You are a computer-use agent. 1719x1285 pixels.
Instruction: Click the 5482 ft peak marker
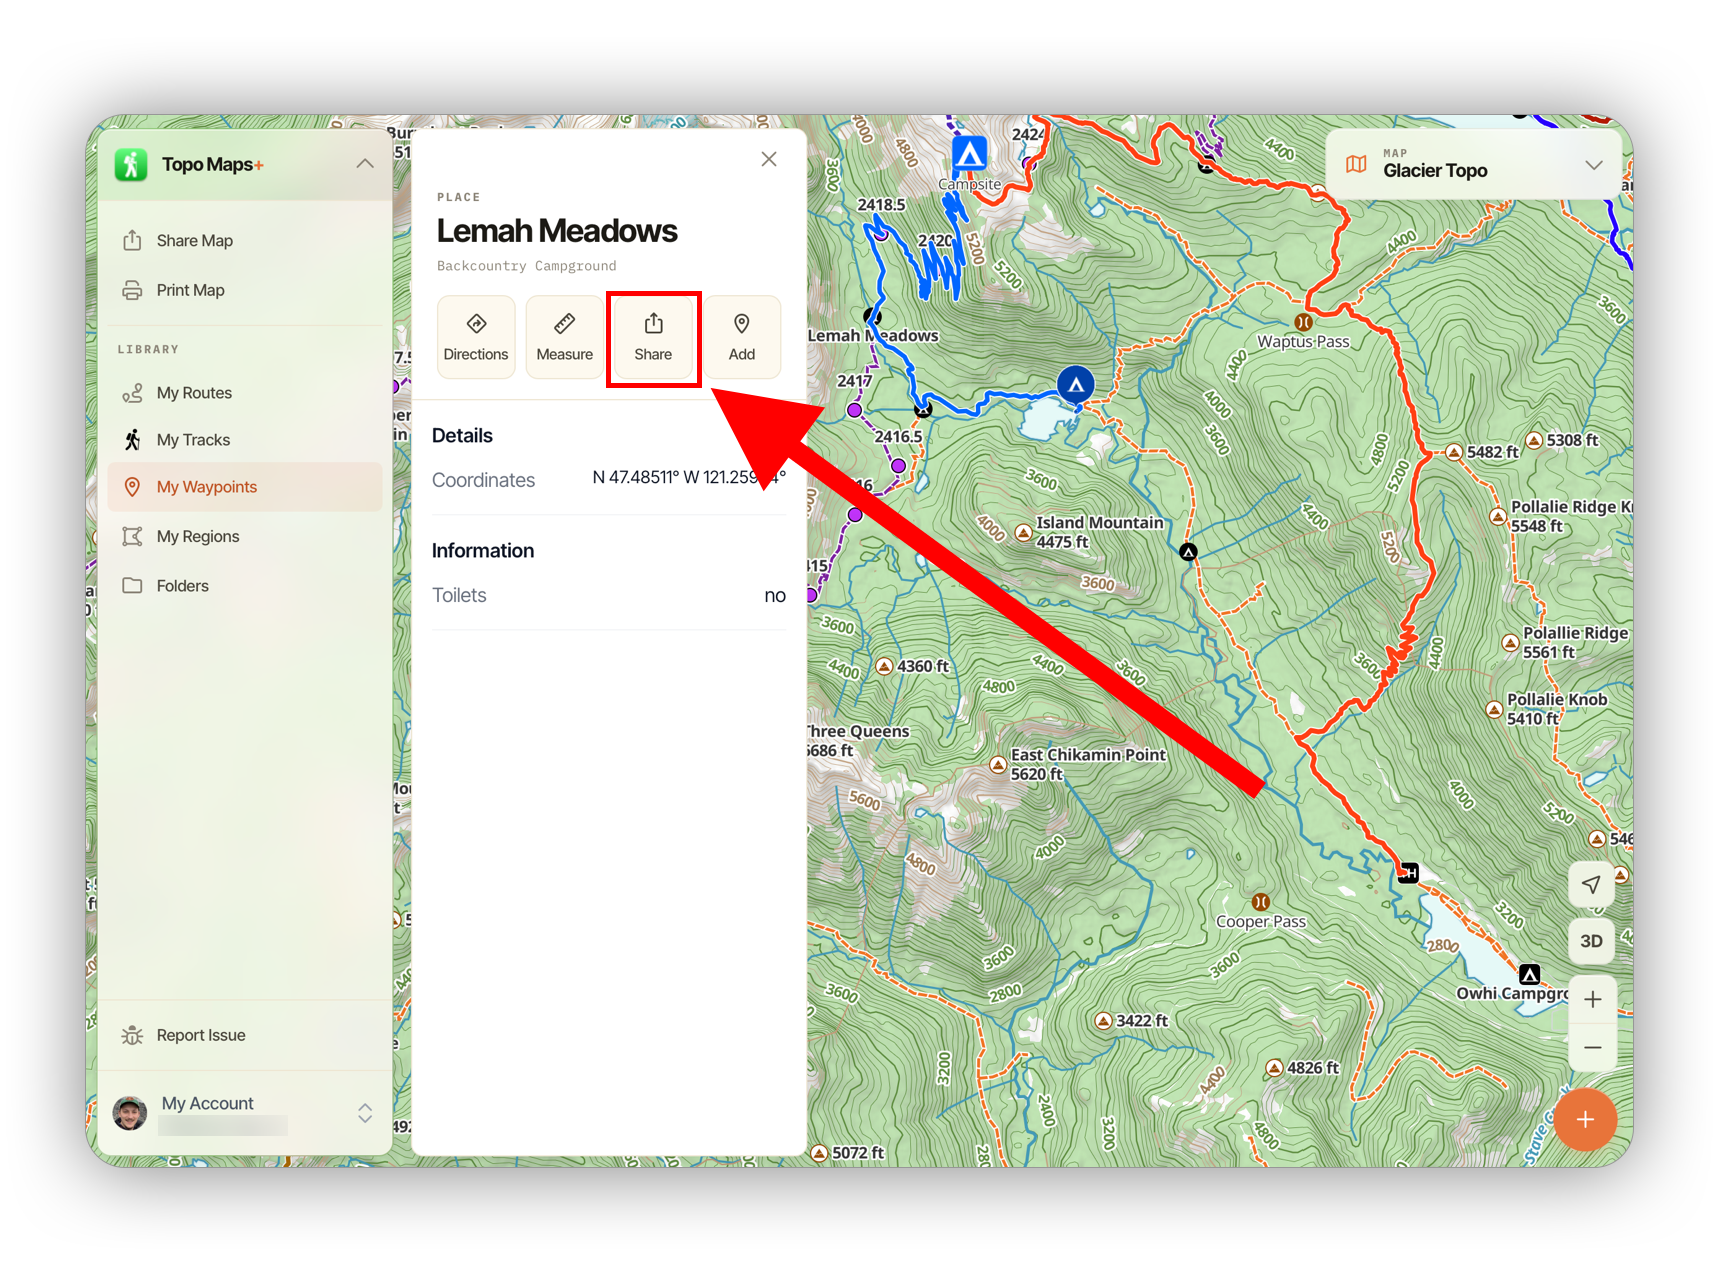[1454, 452]
